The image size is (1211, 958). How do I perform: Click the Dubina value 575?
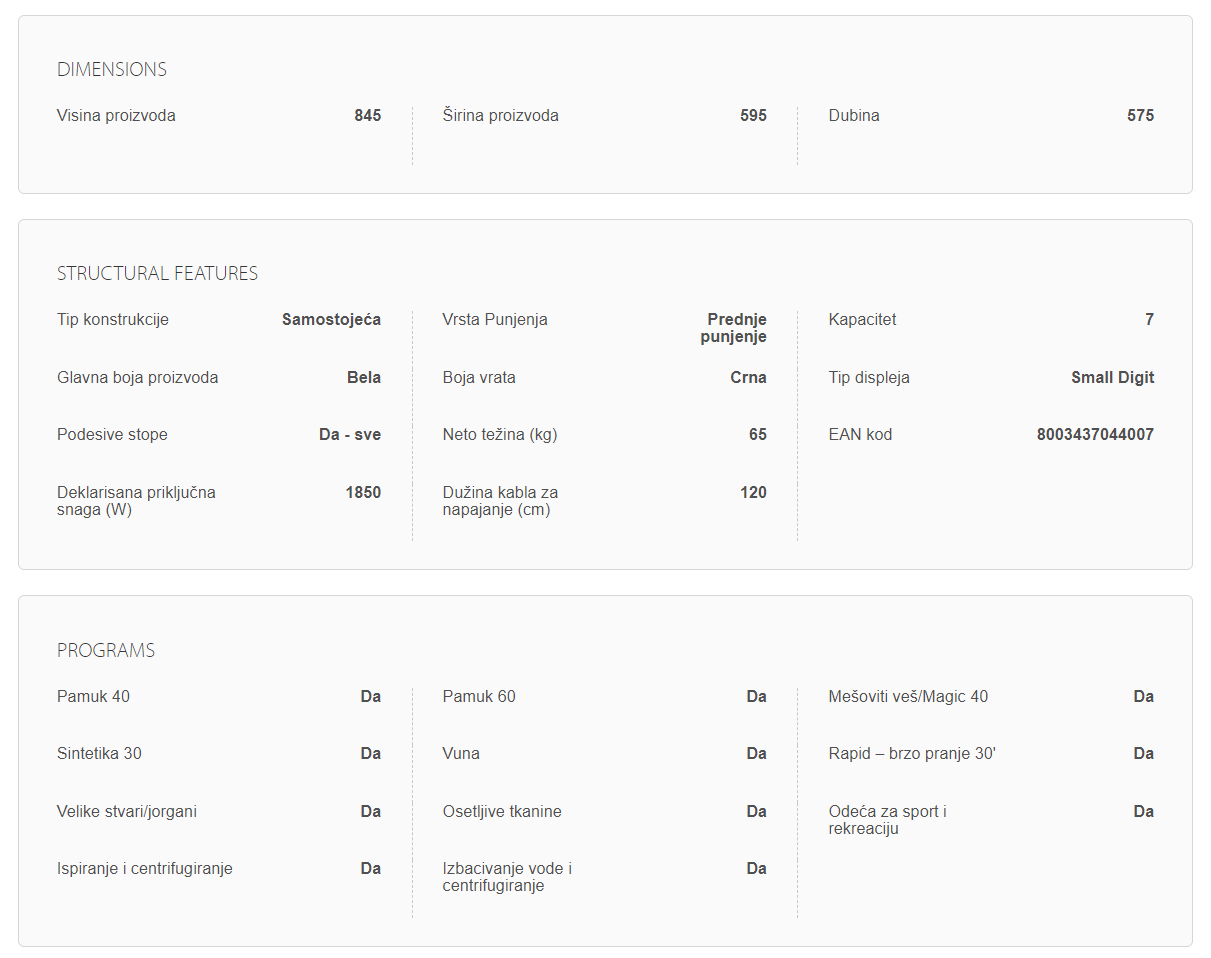click(x=1140, y=116)
